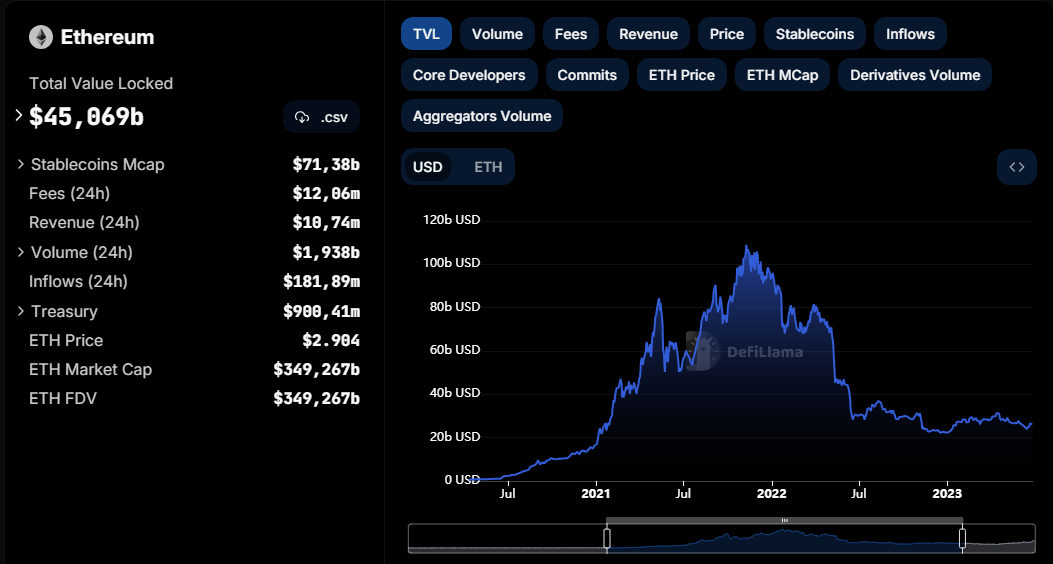
Task: Toggle the Price chart metric
Action: click(727, 34)
